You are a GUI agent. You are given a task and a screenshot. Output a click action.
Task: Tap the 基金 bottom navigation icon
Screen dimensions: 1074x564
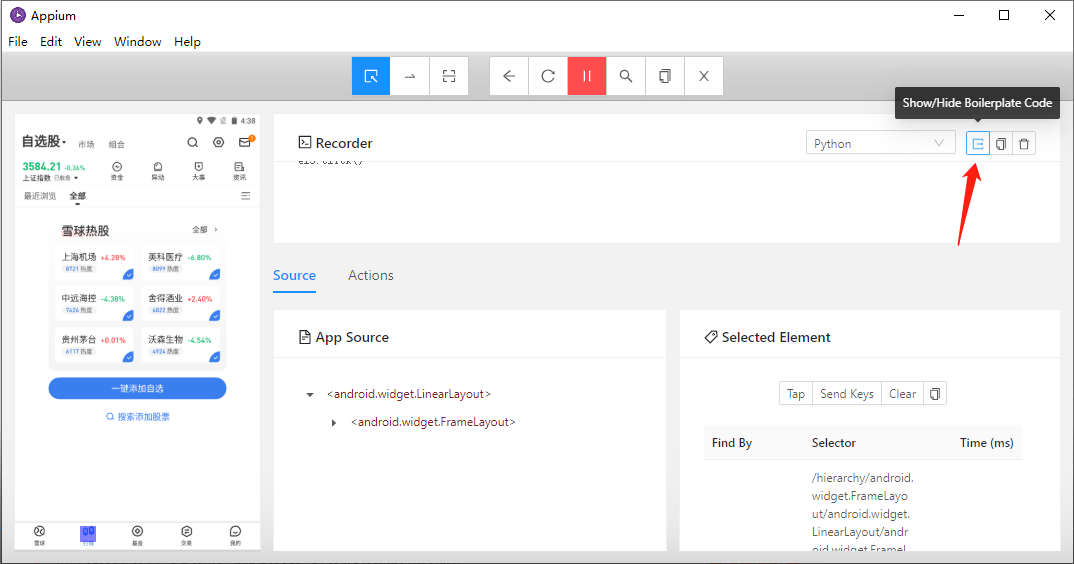click(138, 535)
